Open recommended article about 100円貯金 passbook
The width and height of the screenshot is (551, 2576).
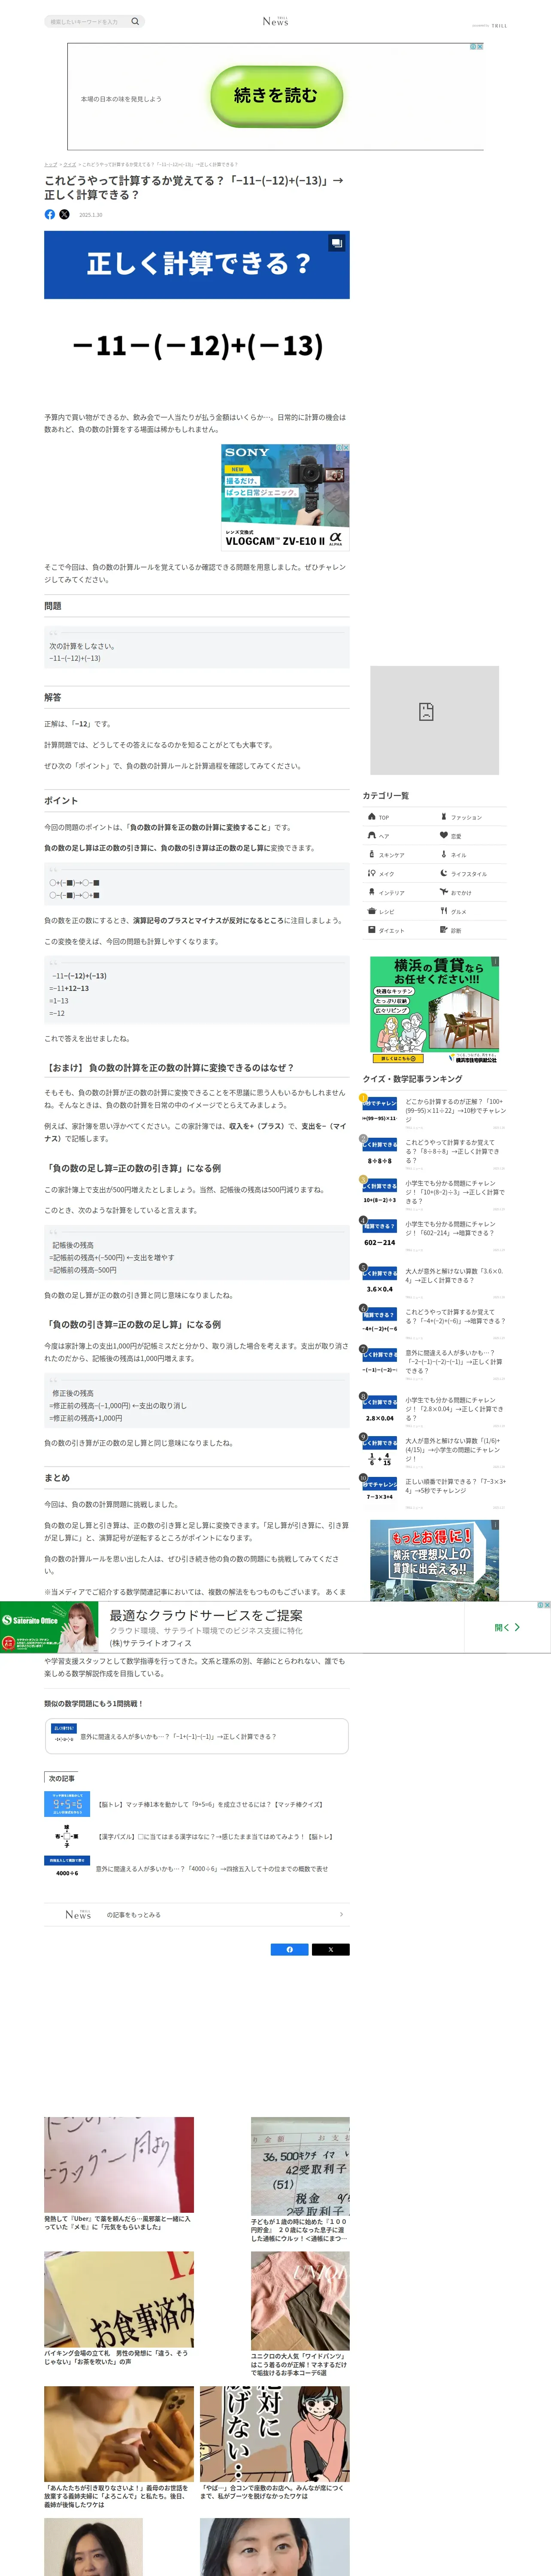pyautogui.click(x=300, y=2180)
